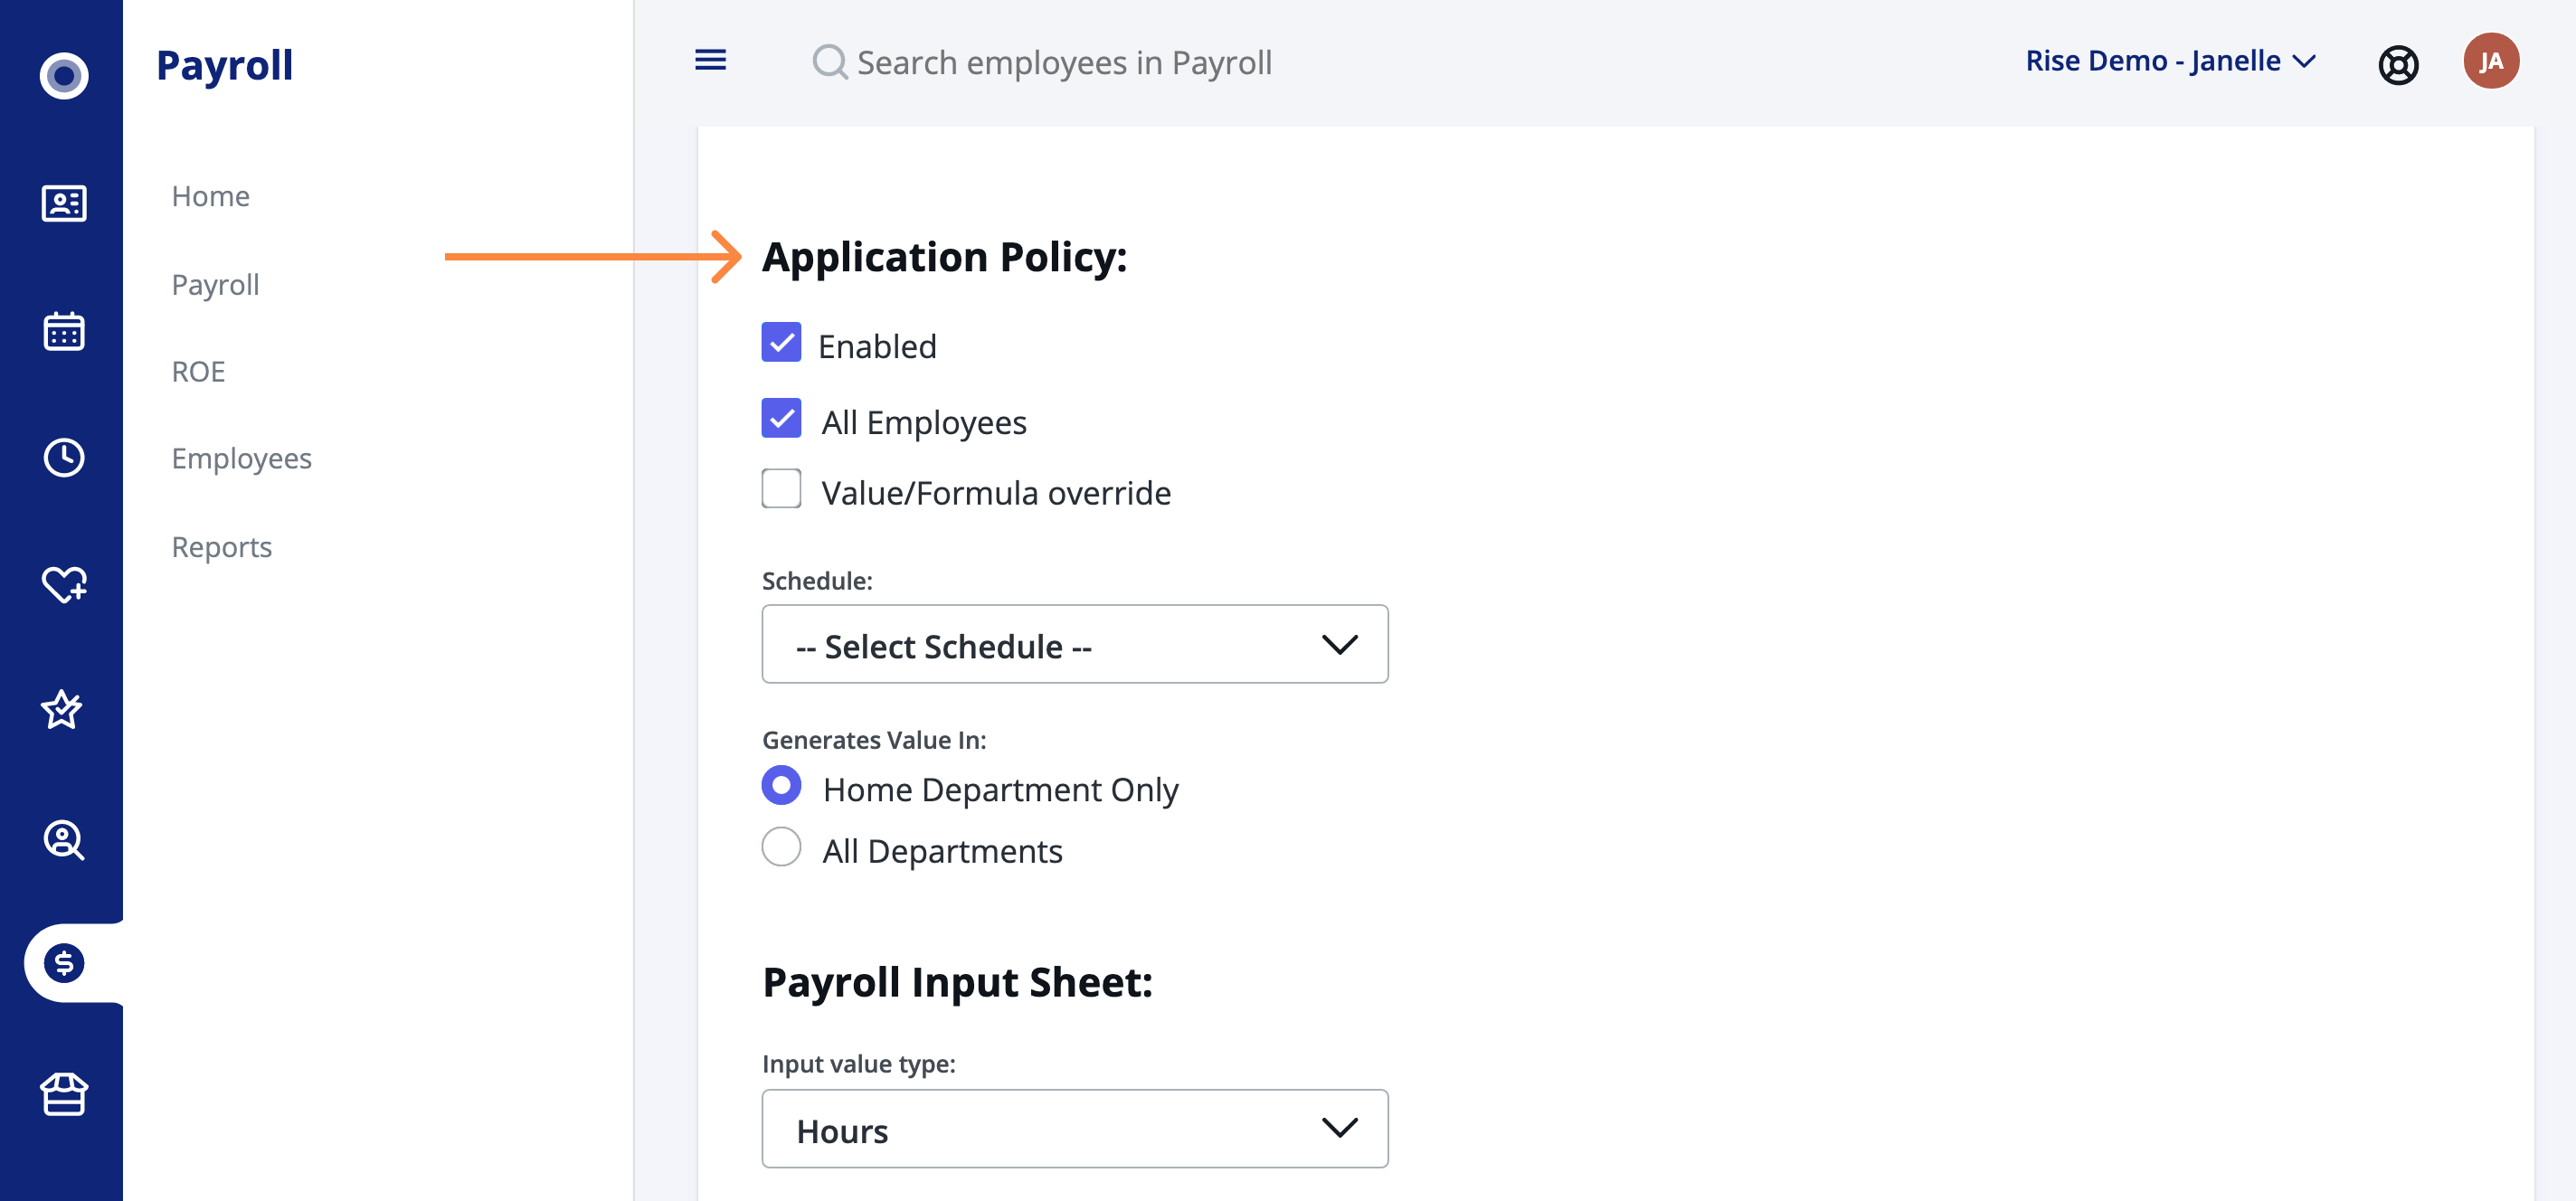Click the Payroll Input Sheet heading
The width and height of the screenshot is (2576, 1201).
(x=957, y=983)
